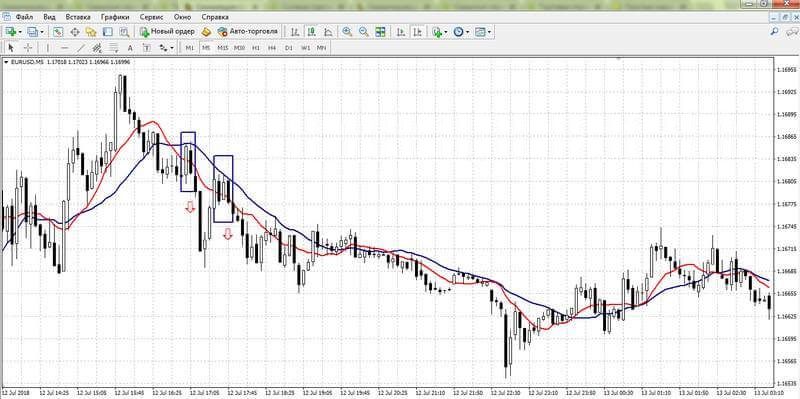Open the periodicity clock dropdown
Screen dimensions: 800x399
[x=461, y=32]
